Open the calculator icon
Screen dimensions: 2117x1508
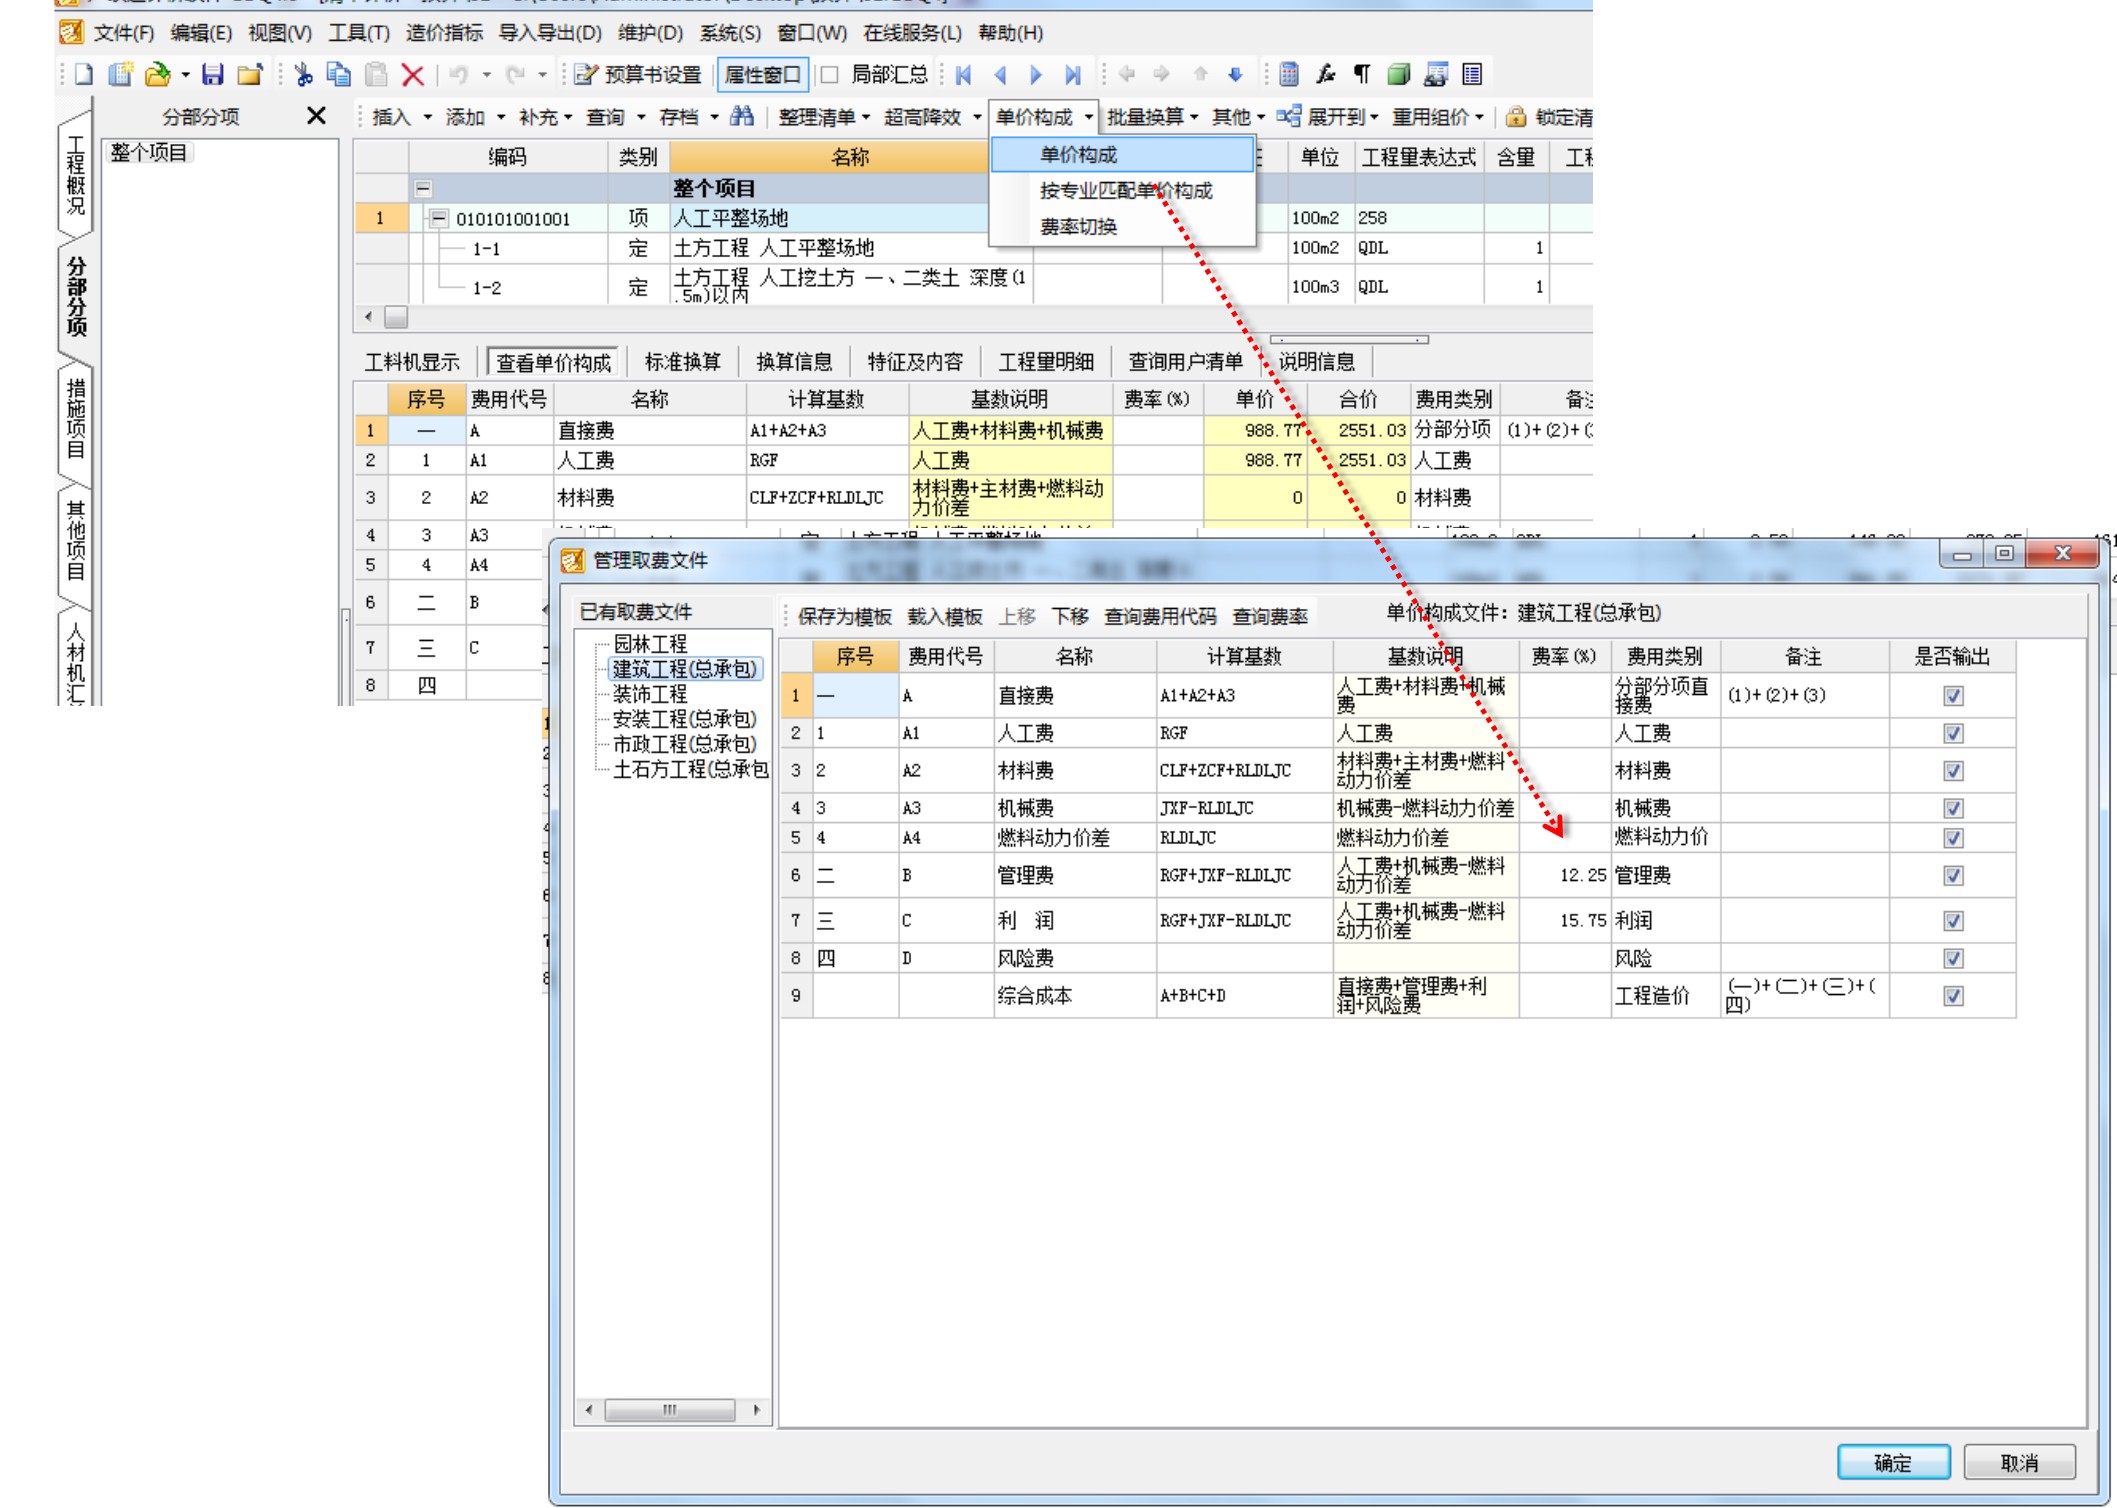pos(1289,74)
